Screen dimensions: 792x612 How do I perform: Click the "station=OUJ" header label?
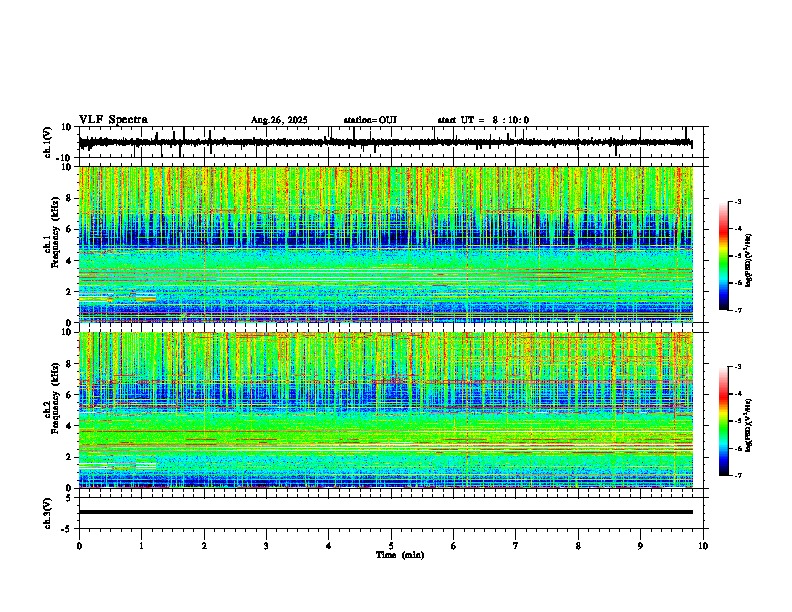click(x=370, y=120)
